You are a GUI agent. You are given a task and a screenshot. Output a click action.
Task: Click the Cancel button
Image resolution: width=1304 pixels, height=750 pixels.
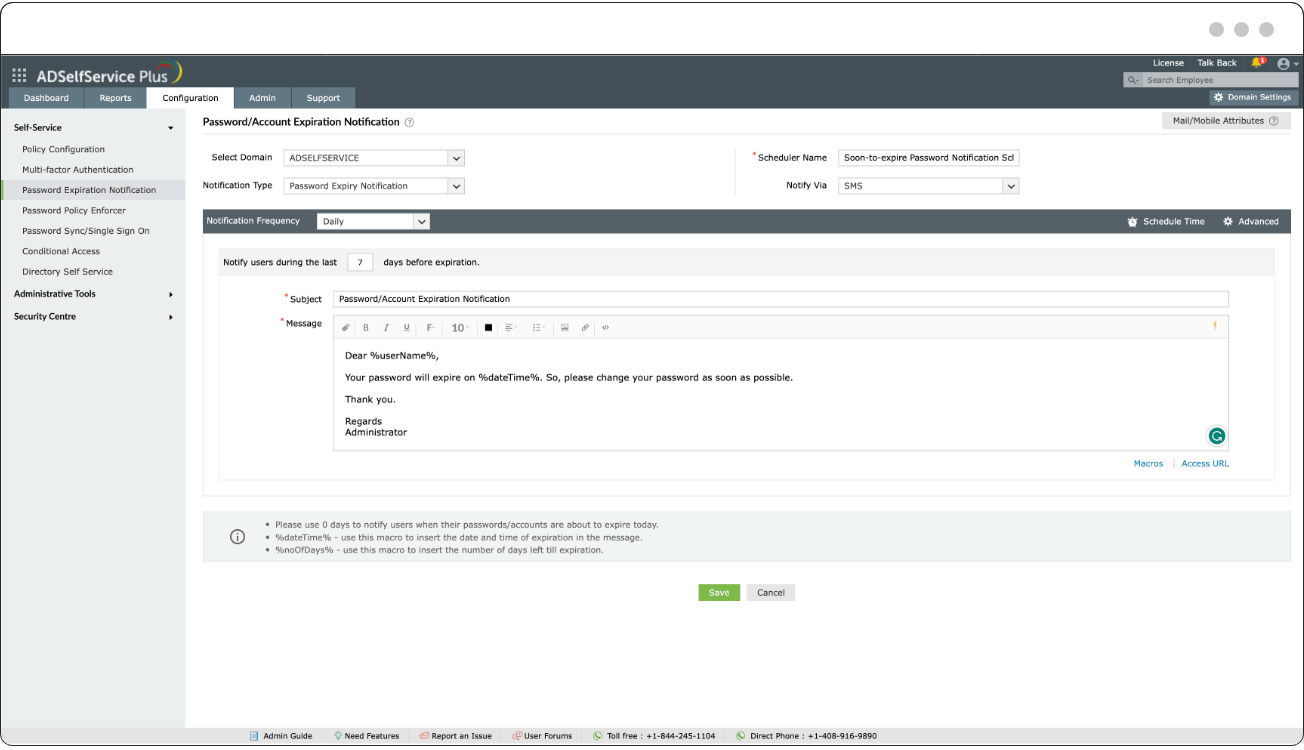pyautogui.click(x=771, y=593)
